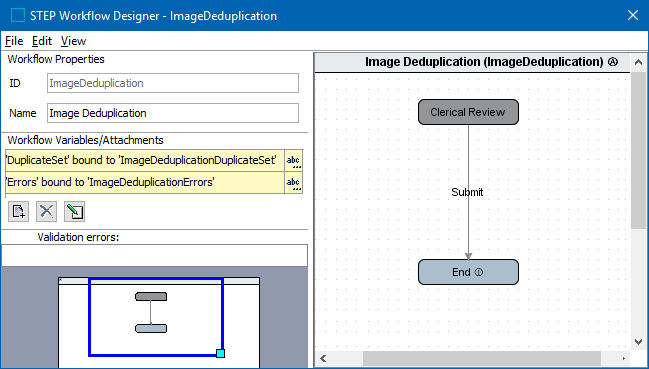Click the delete variable X icon
This screenshot has width=649, height=369.
(x=46, y=211)
